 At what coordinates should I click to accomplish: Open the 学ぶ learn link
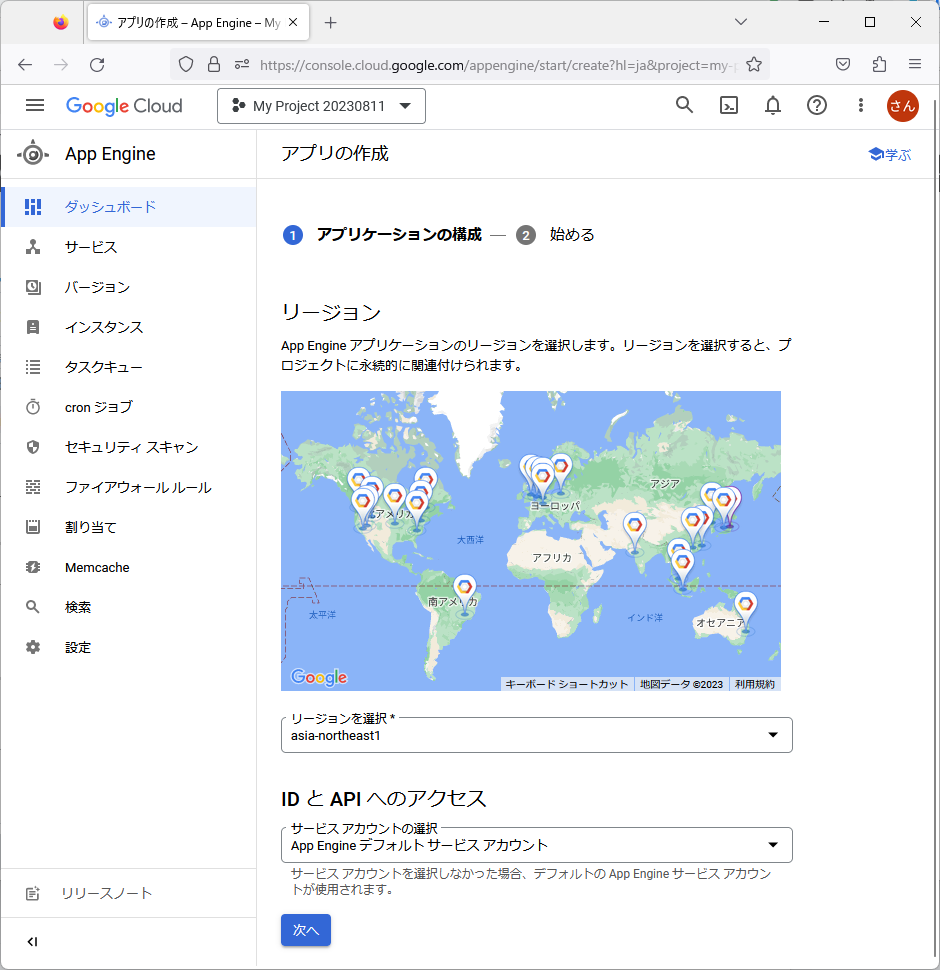(x=891, y=155)
